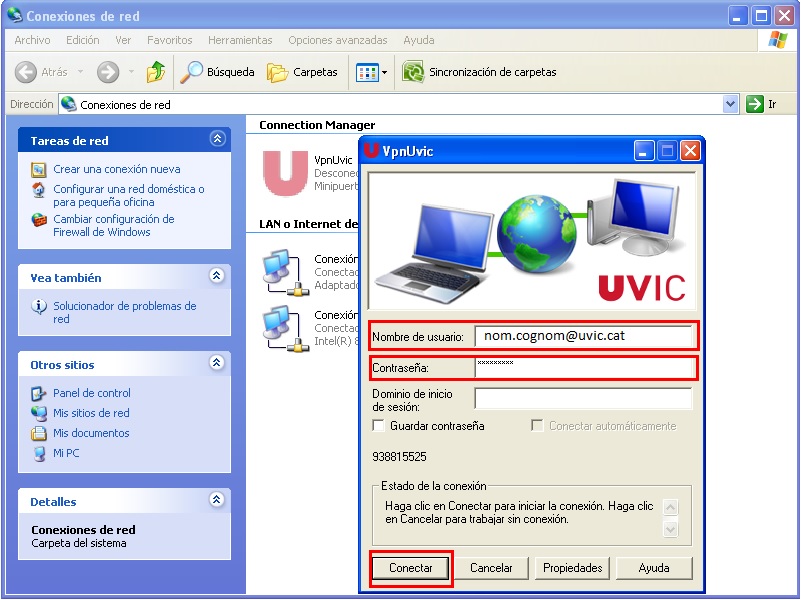
Task: Click Crear una conexión nueva icon
Action: pos(38,169)
